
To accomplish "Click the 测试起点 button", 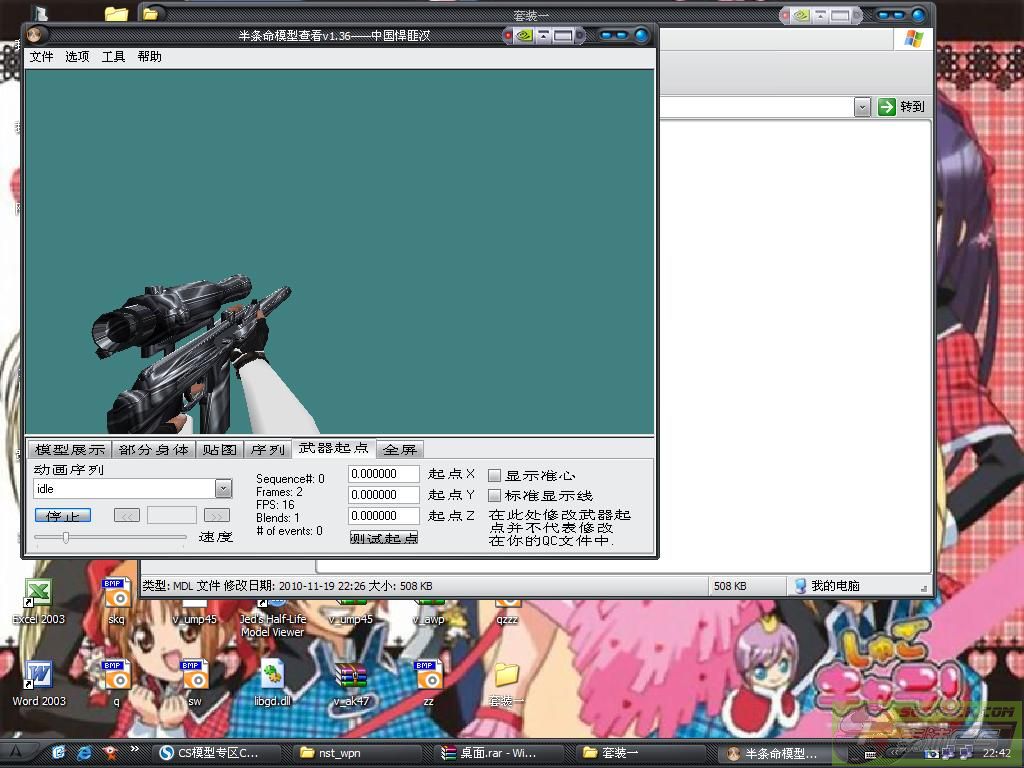I will pyautogui.click(x=384, y=538).
